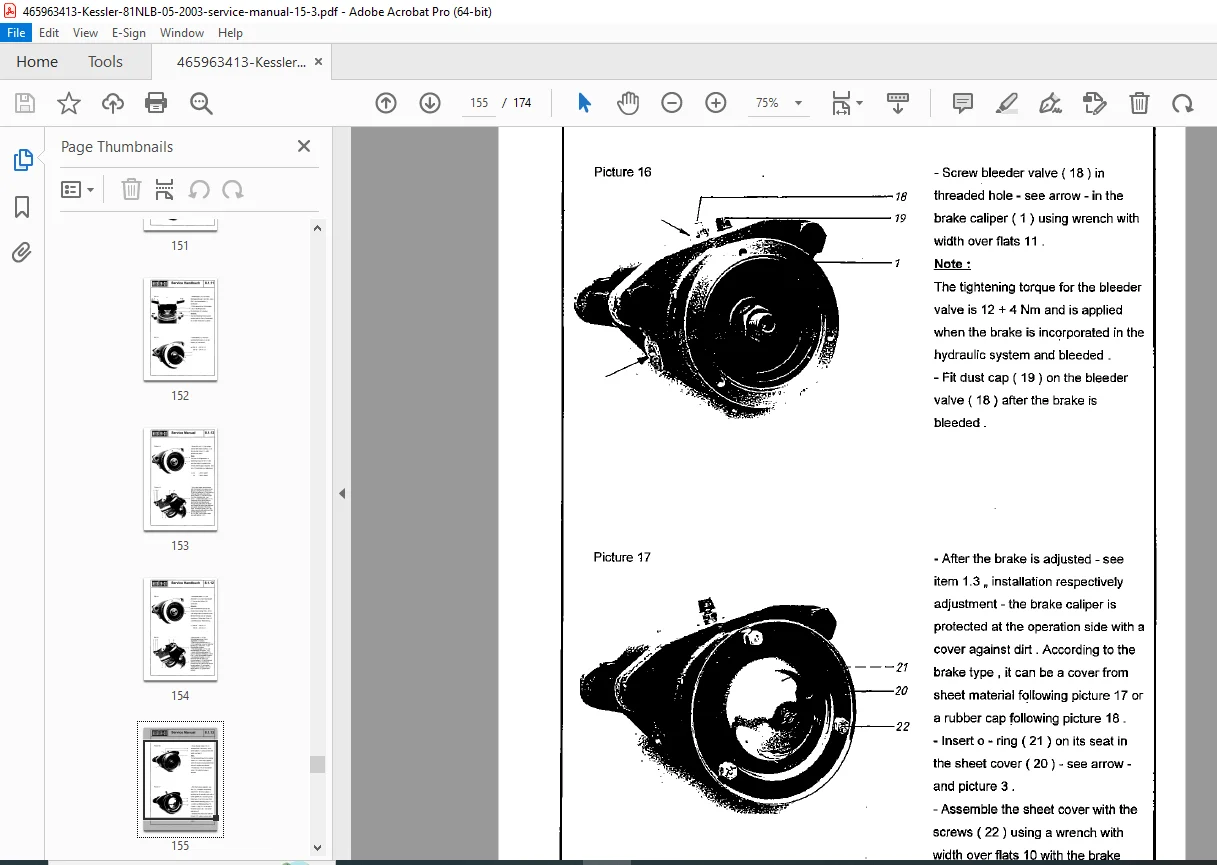Image resolution: width=1217 pixels, height=865 pixels.
Task: Open the Edit menu
Action: tap(49, 33)
